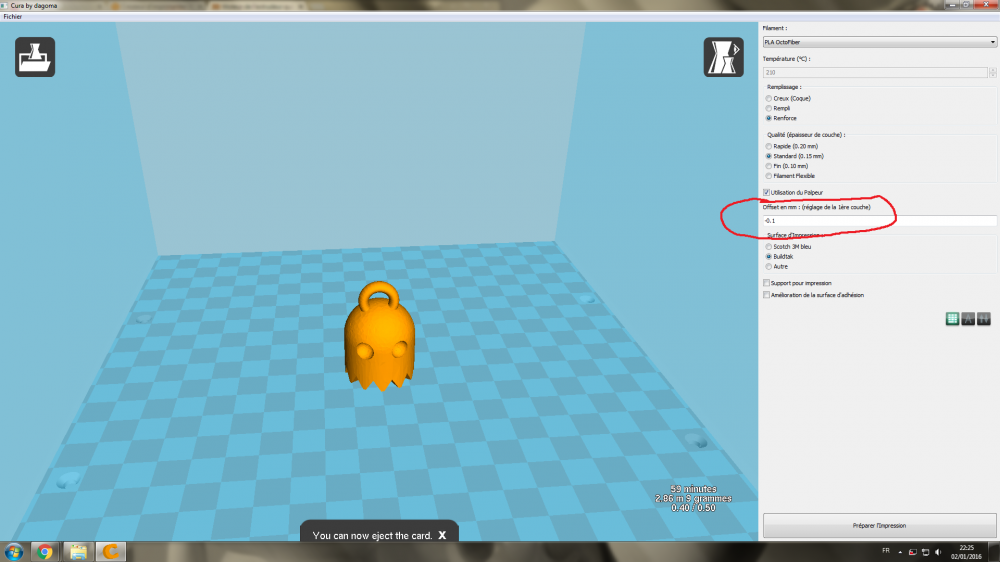Viewport: 1000px width, 562px height.
Task: Choose Filament Flexible quality option
Action: tap(768, 176)
